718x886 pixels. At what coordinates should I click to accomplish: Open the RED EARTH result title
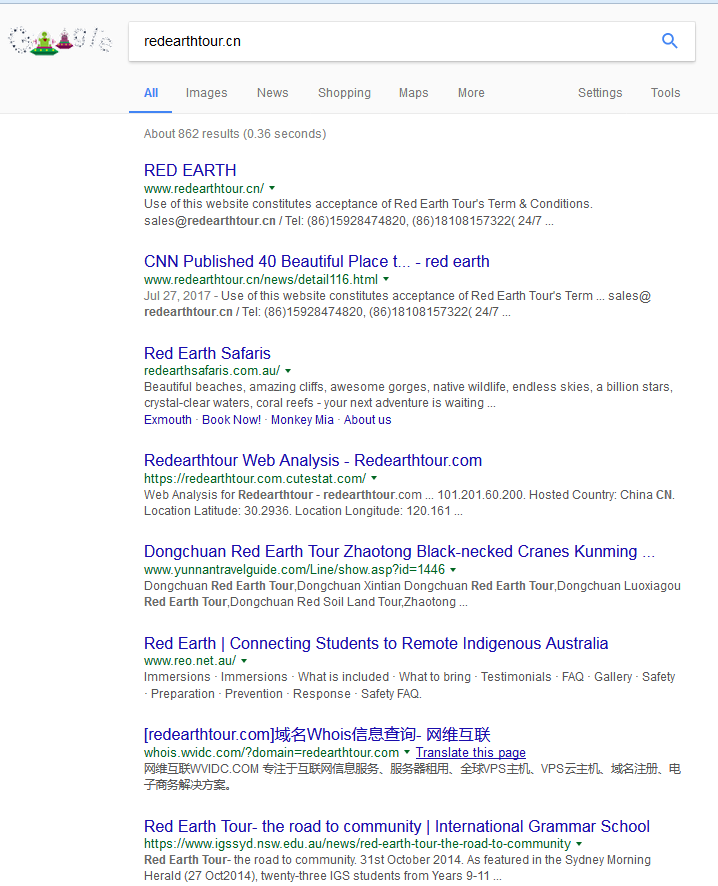point(190,170)
